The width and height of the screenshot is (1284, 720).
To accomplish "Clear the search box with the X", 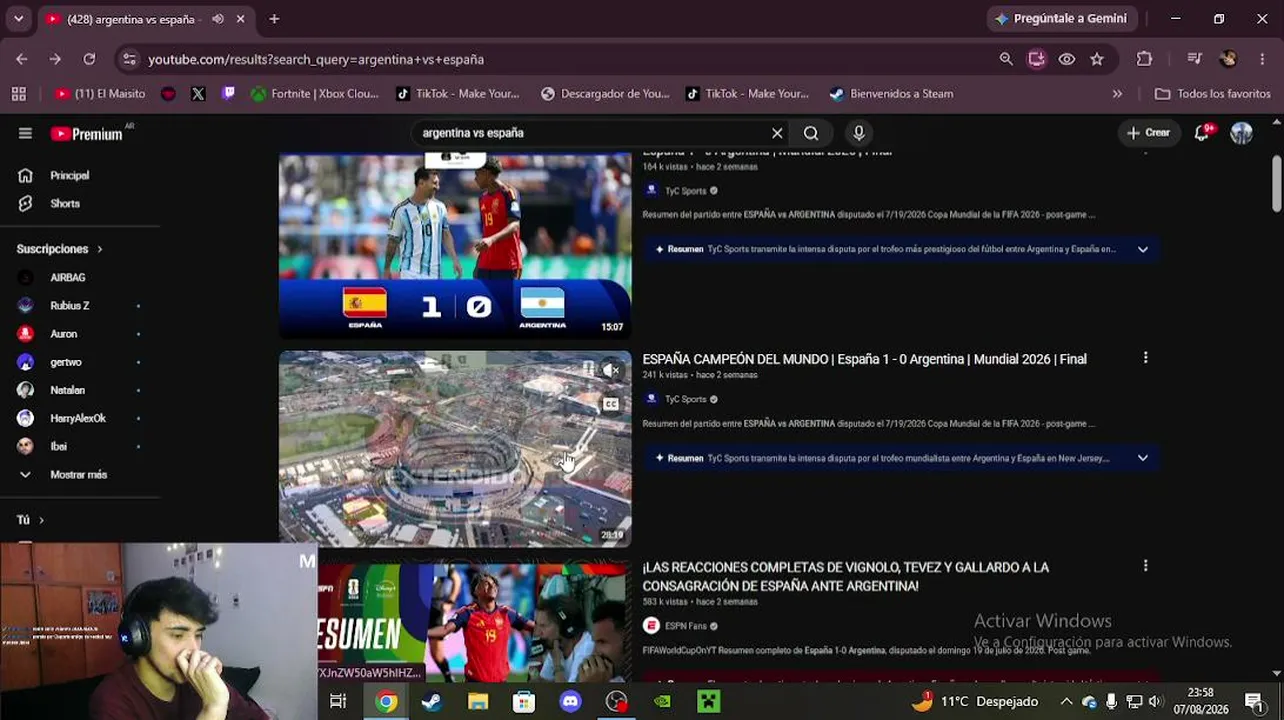I will [777, 133].
